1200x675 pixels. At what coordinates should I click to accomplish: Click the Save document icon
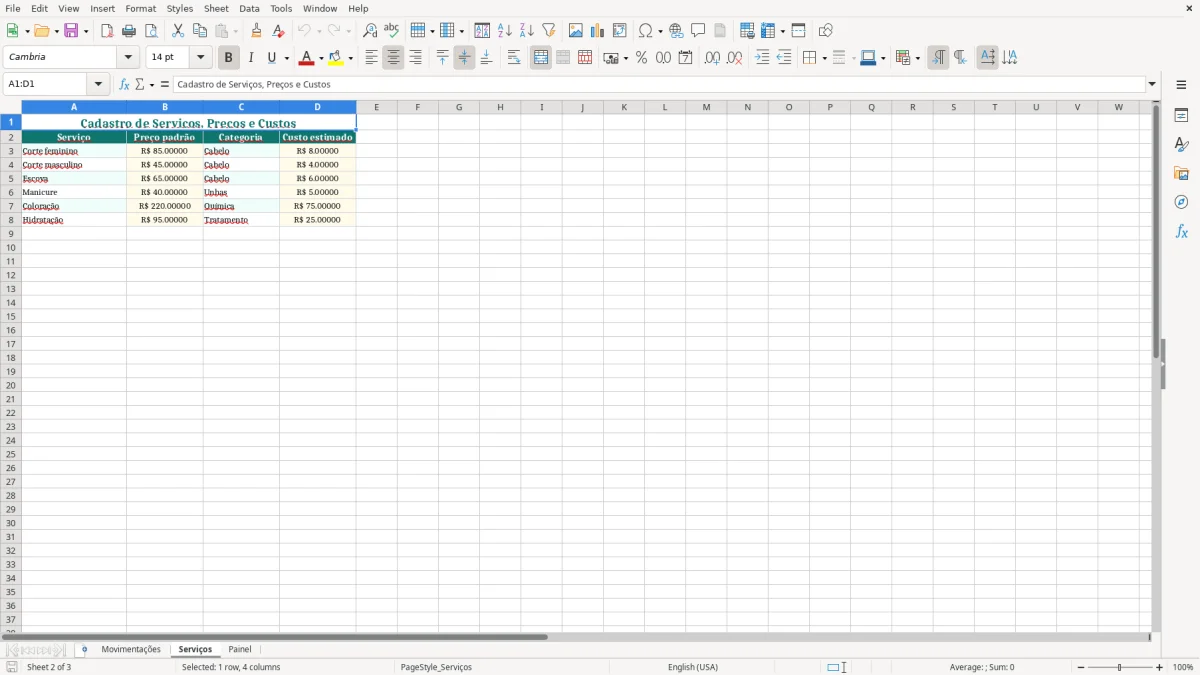coord(71,31)
